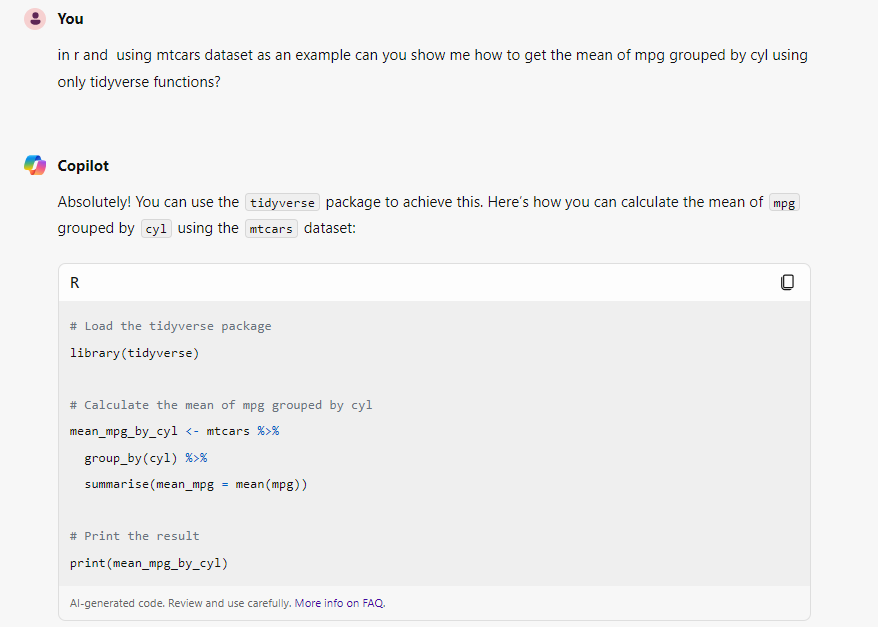Click the library(tidyverse) code line
This screenshot has width=878, height=627.
coord(134,353)
